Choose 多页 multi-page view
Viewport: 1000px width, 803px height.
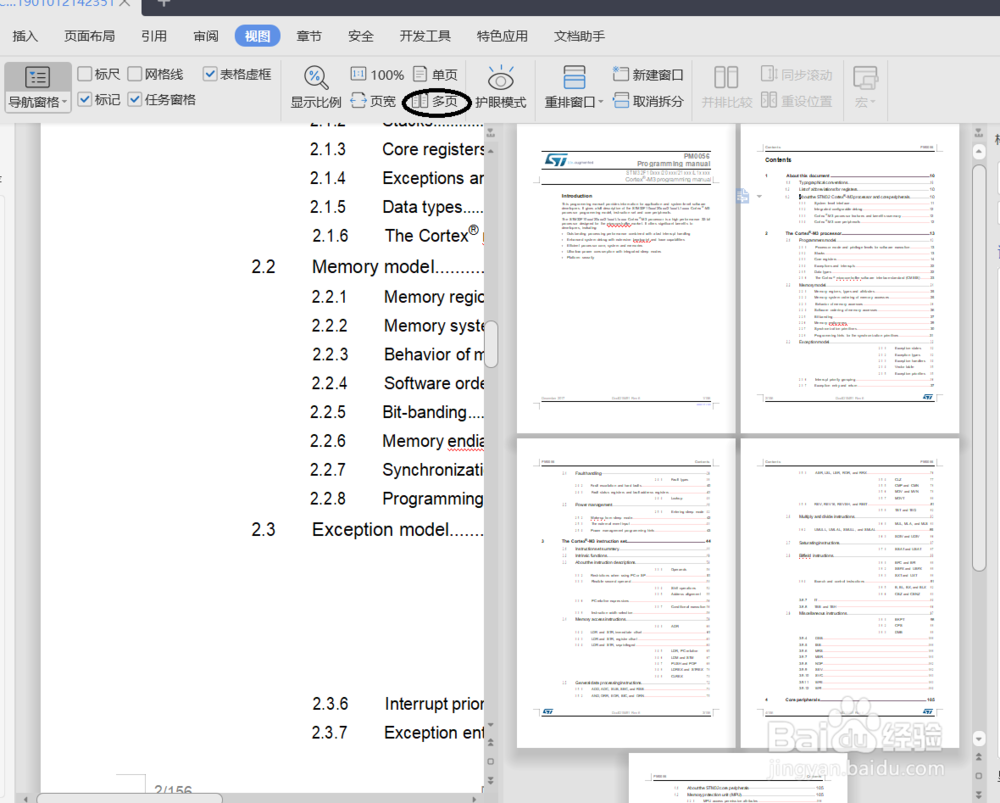(x=436, y=101)
